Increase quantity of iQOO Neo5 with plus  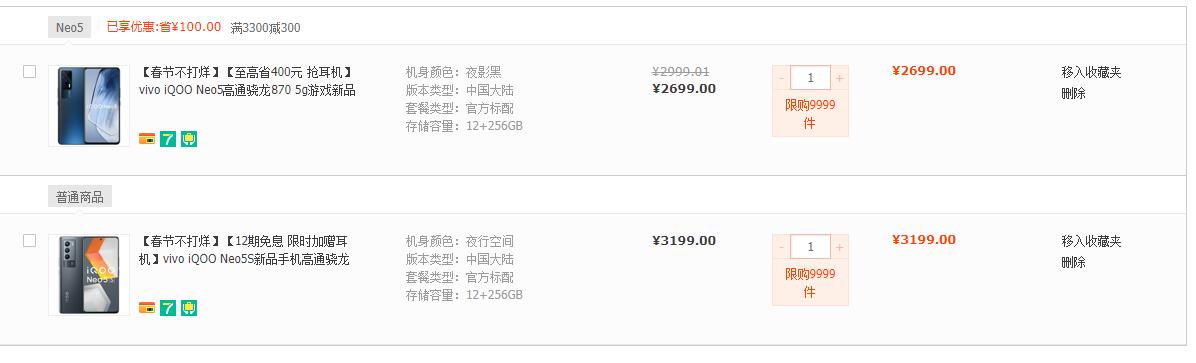pyautogui.click(x=839, y=78)
